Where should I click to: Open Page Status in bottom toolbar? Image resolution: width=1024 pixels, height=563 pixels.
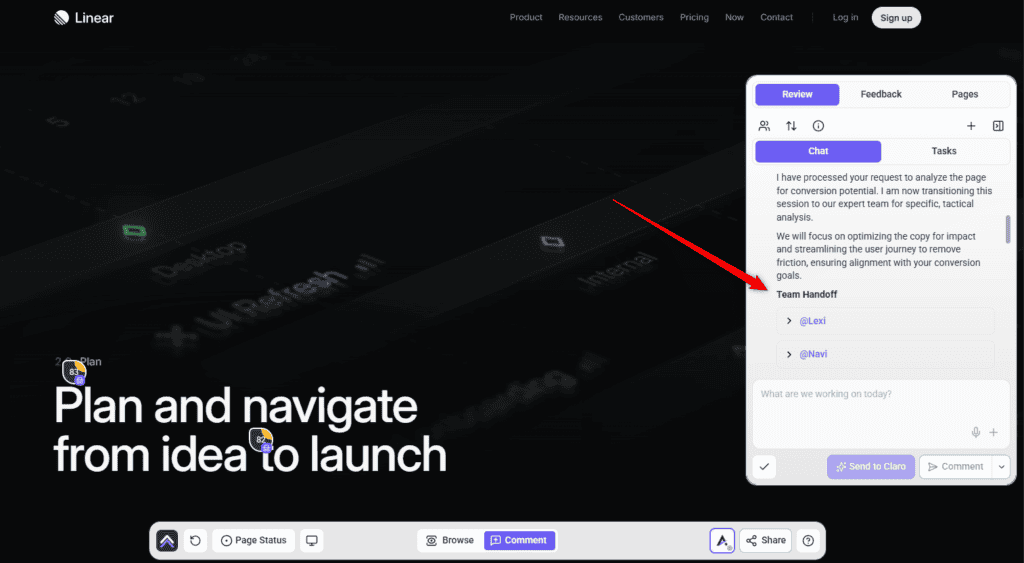pyautogui.click(x=253, y=540)
